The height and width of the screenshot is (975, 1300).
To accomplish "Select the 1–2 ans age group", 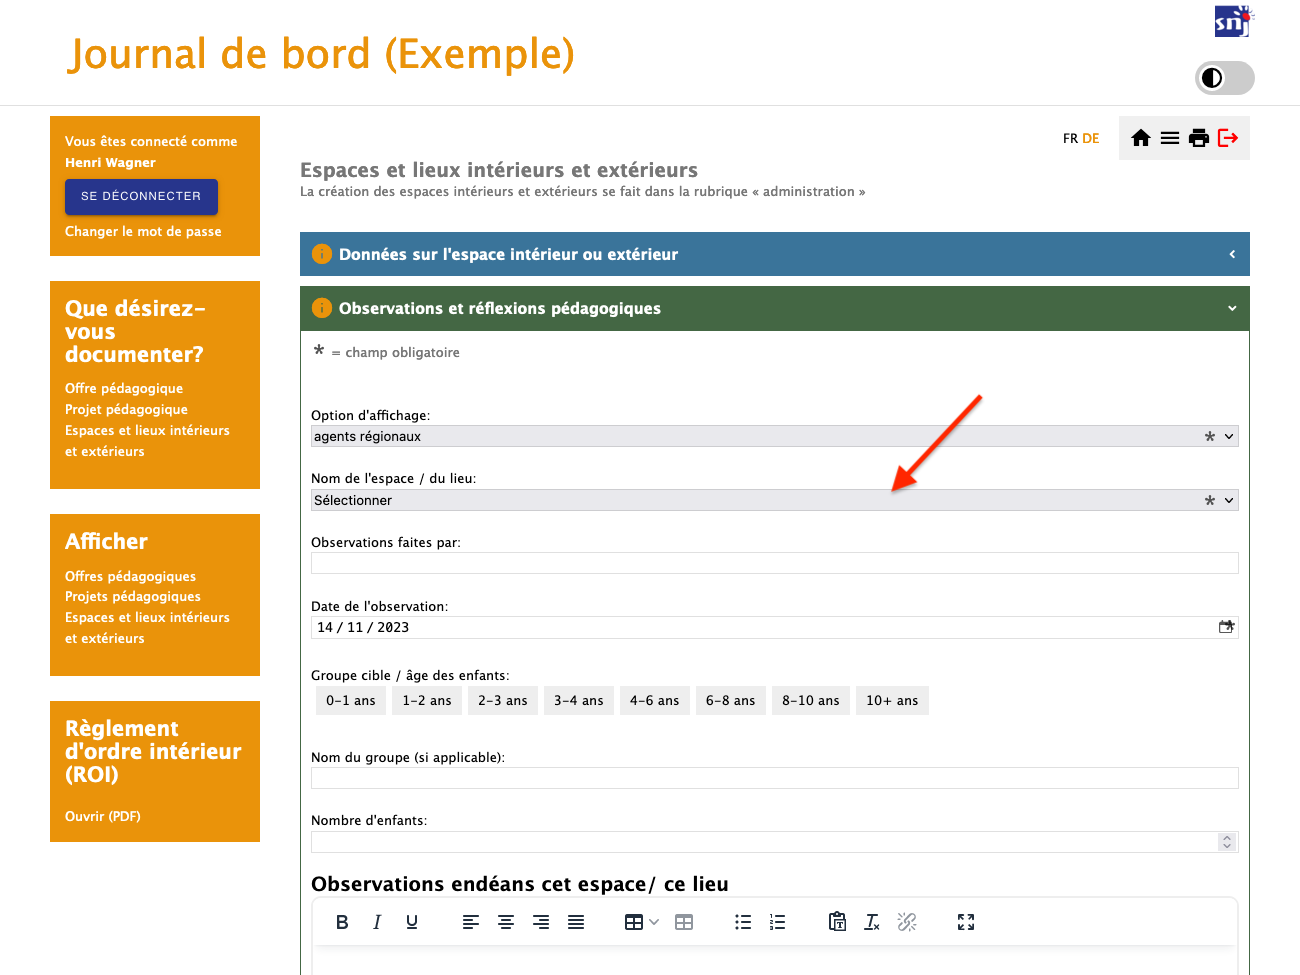I will 427,700.
